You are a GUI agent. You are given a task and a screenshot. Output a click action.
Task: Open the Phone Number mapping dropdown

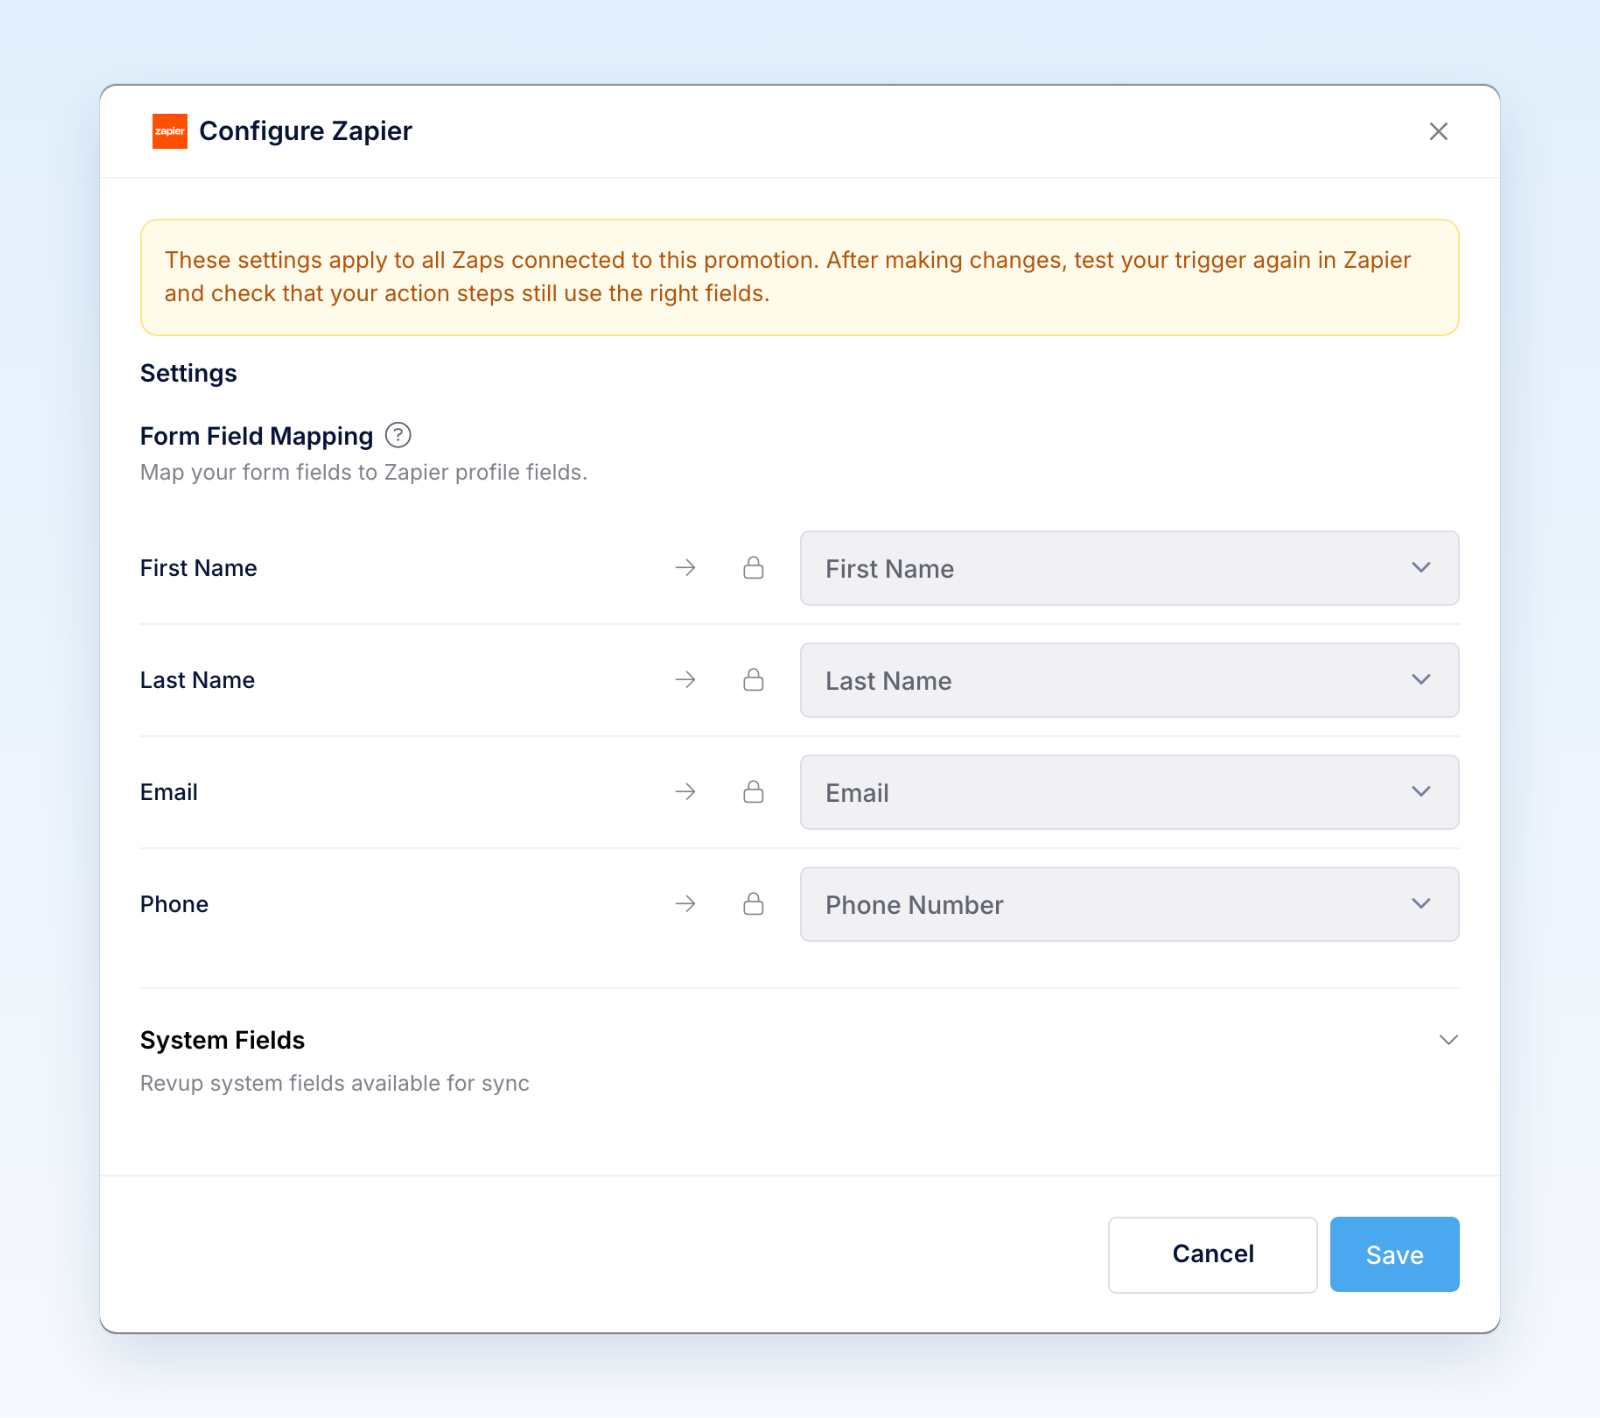pyautogui.click(x=1129, y=904)
